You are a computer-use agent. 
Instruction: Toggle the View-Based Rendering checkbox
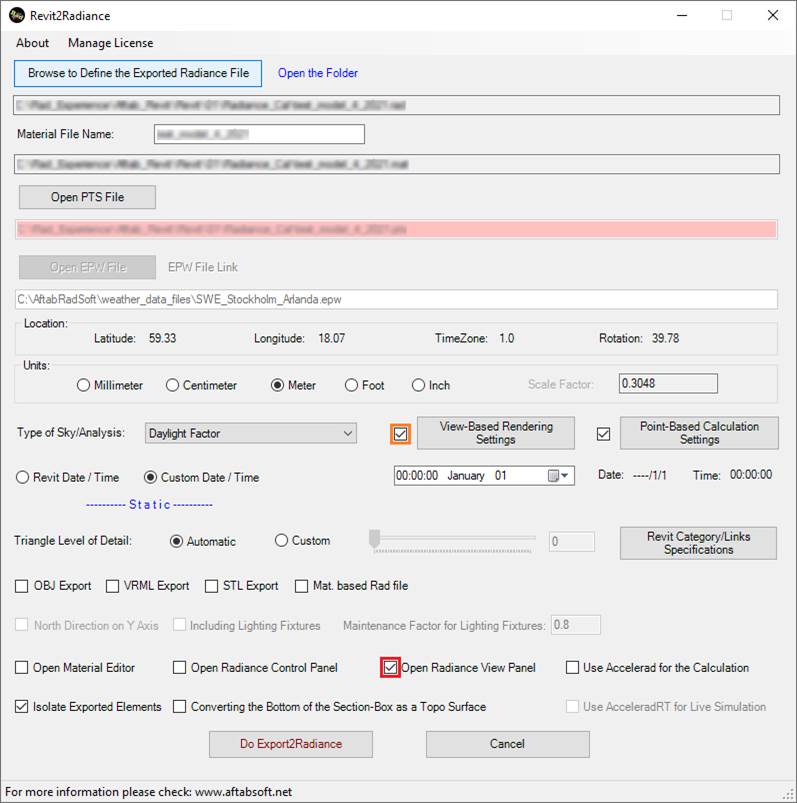[401, 434]
